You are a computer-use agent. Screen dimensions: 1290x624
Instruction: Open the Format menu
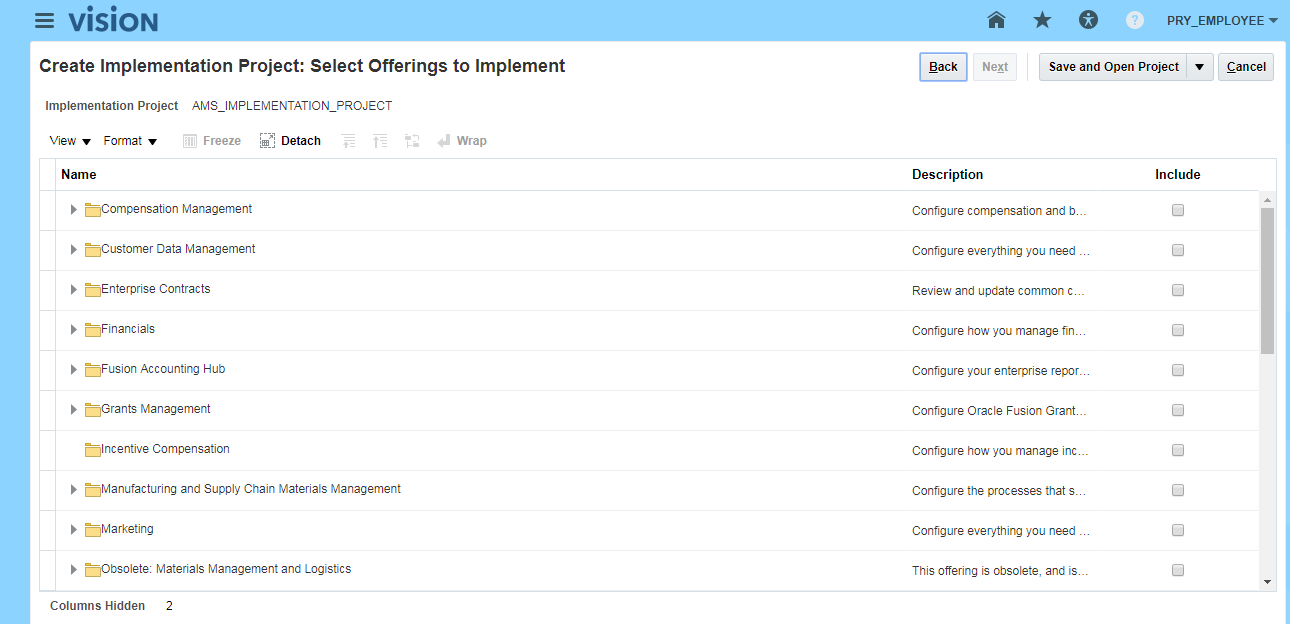(130, 141)
